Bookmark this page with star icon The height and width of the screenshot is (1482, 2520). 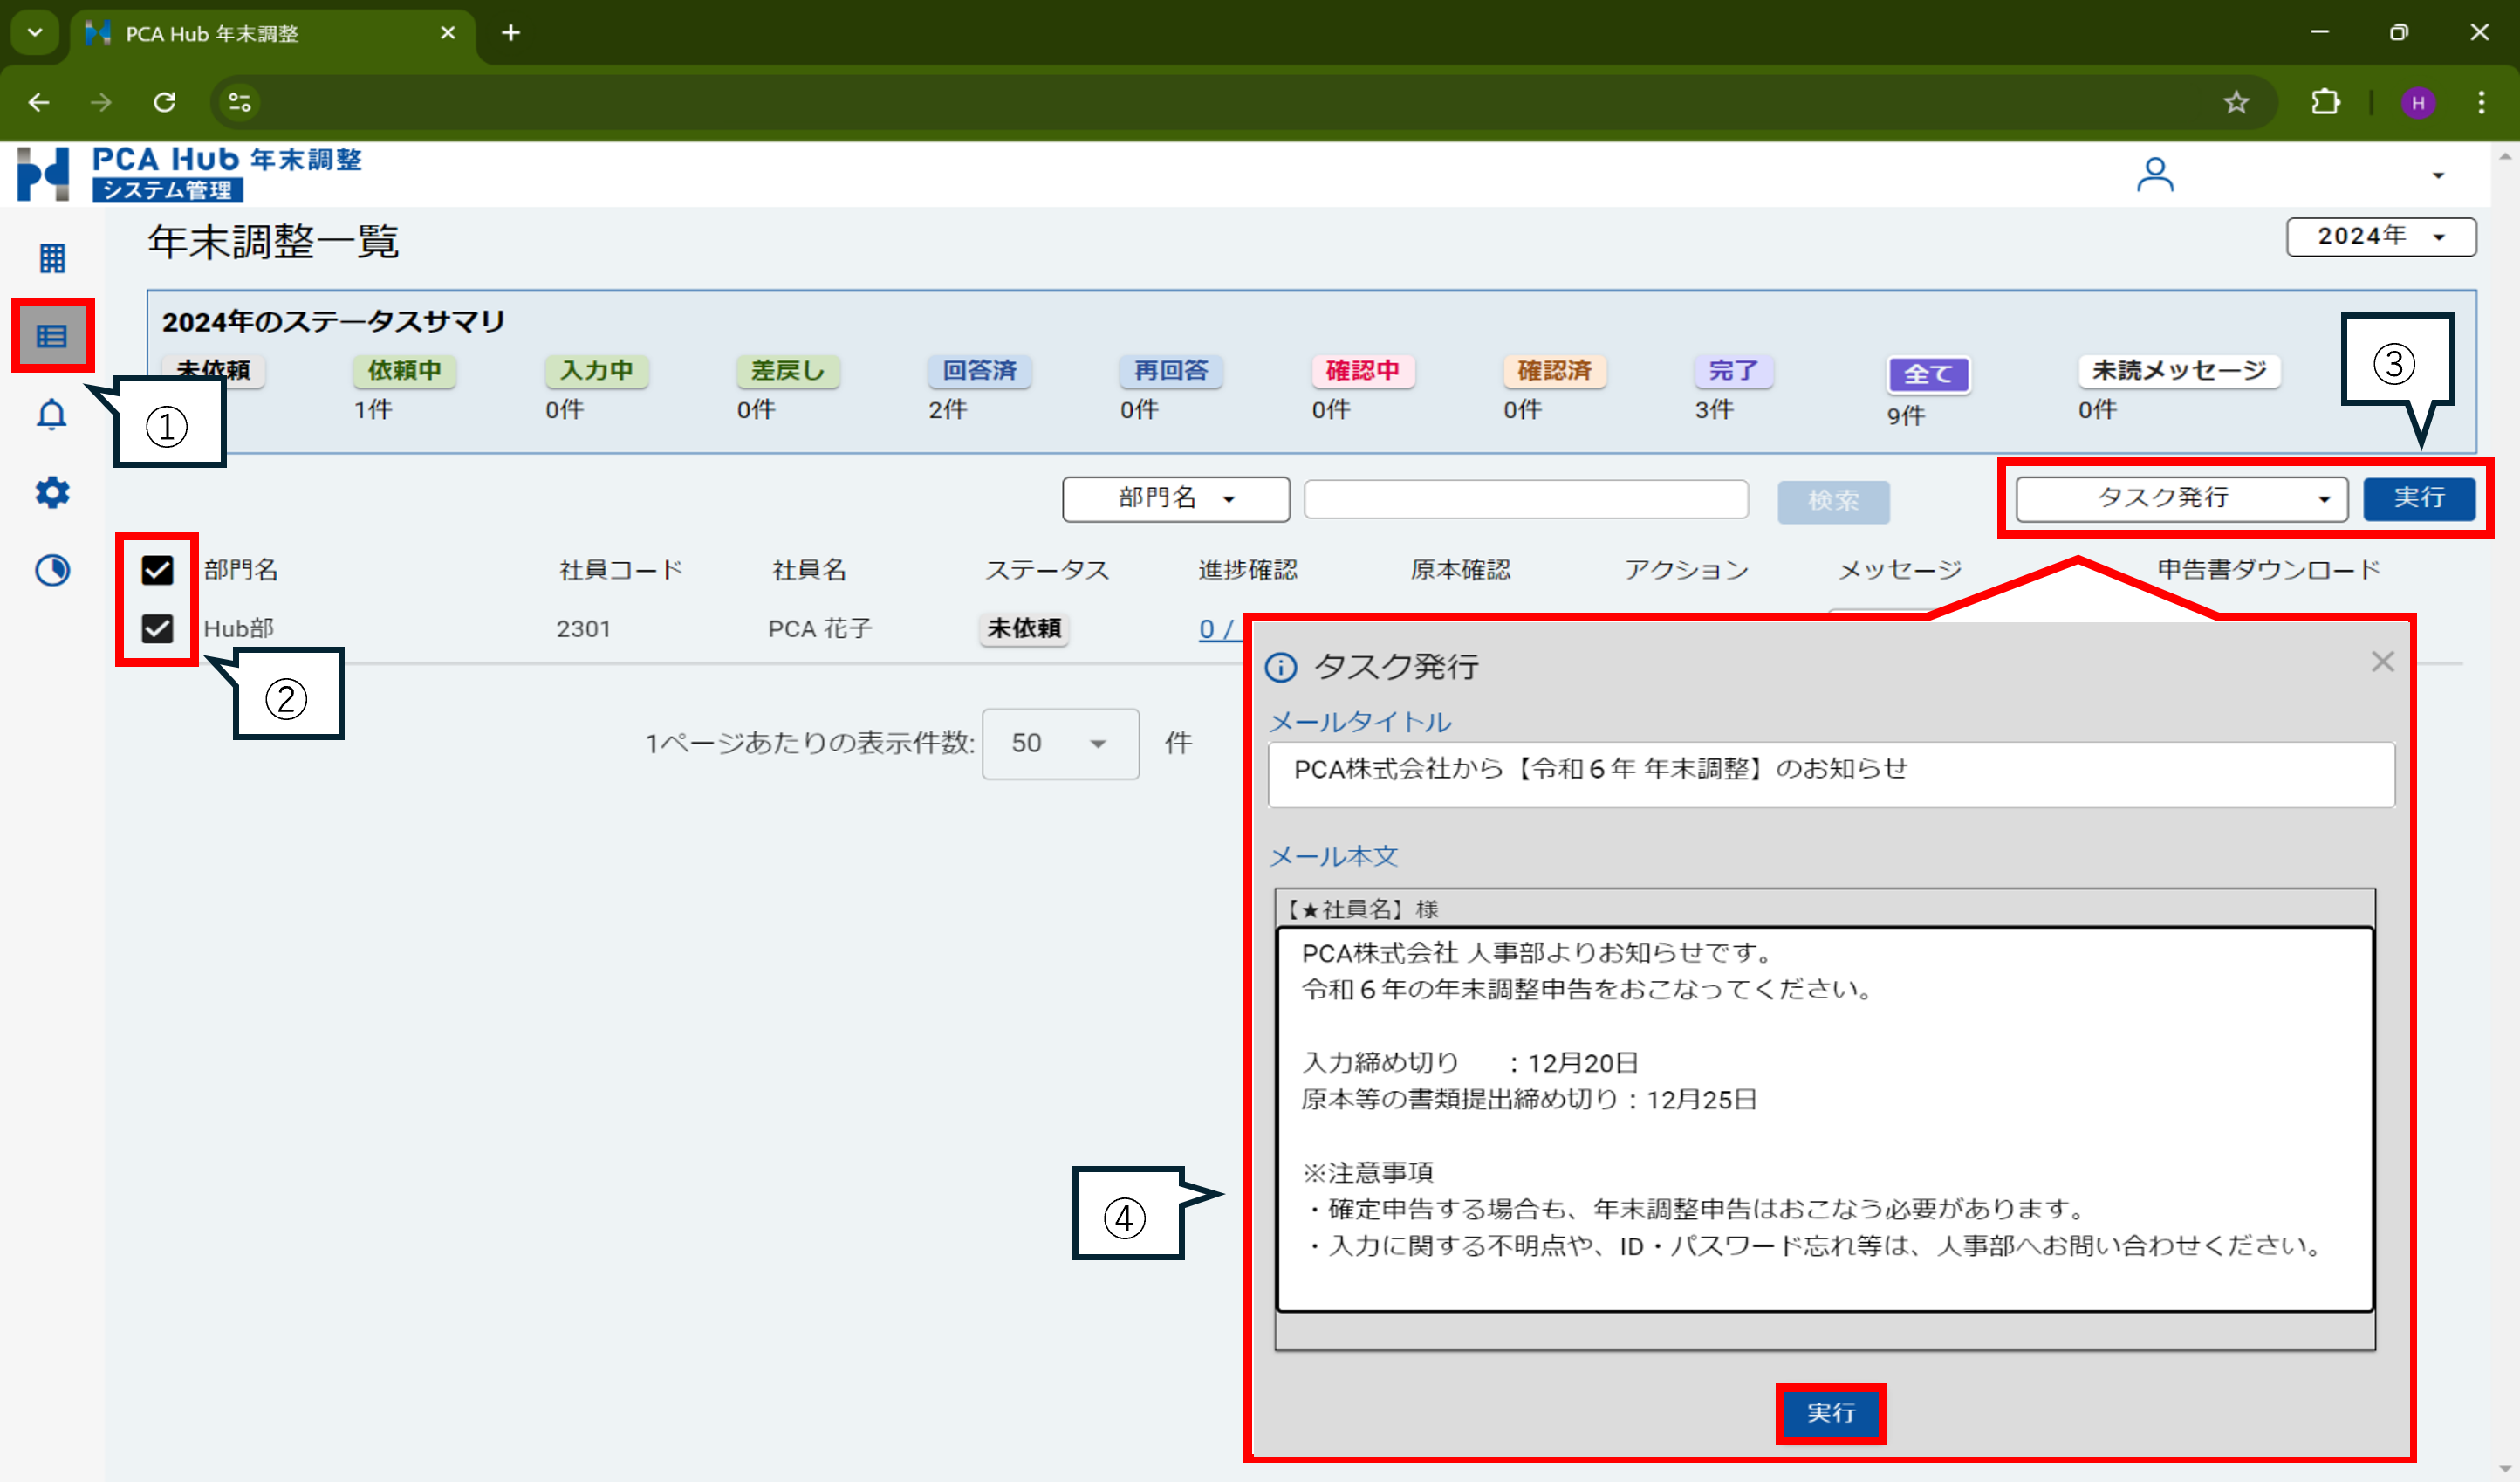[2237, 102]
